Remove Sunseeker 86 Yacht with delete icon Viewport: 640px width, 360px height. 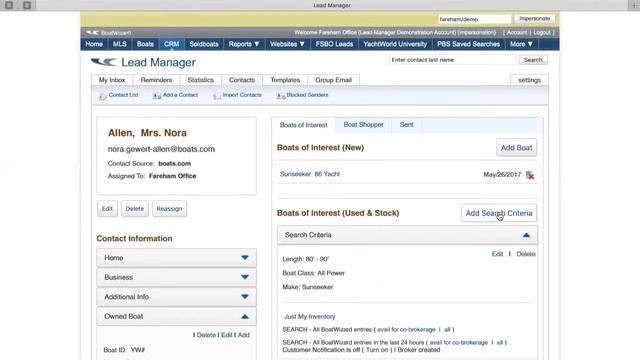pos(530,175)
